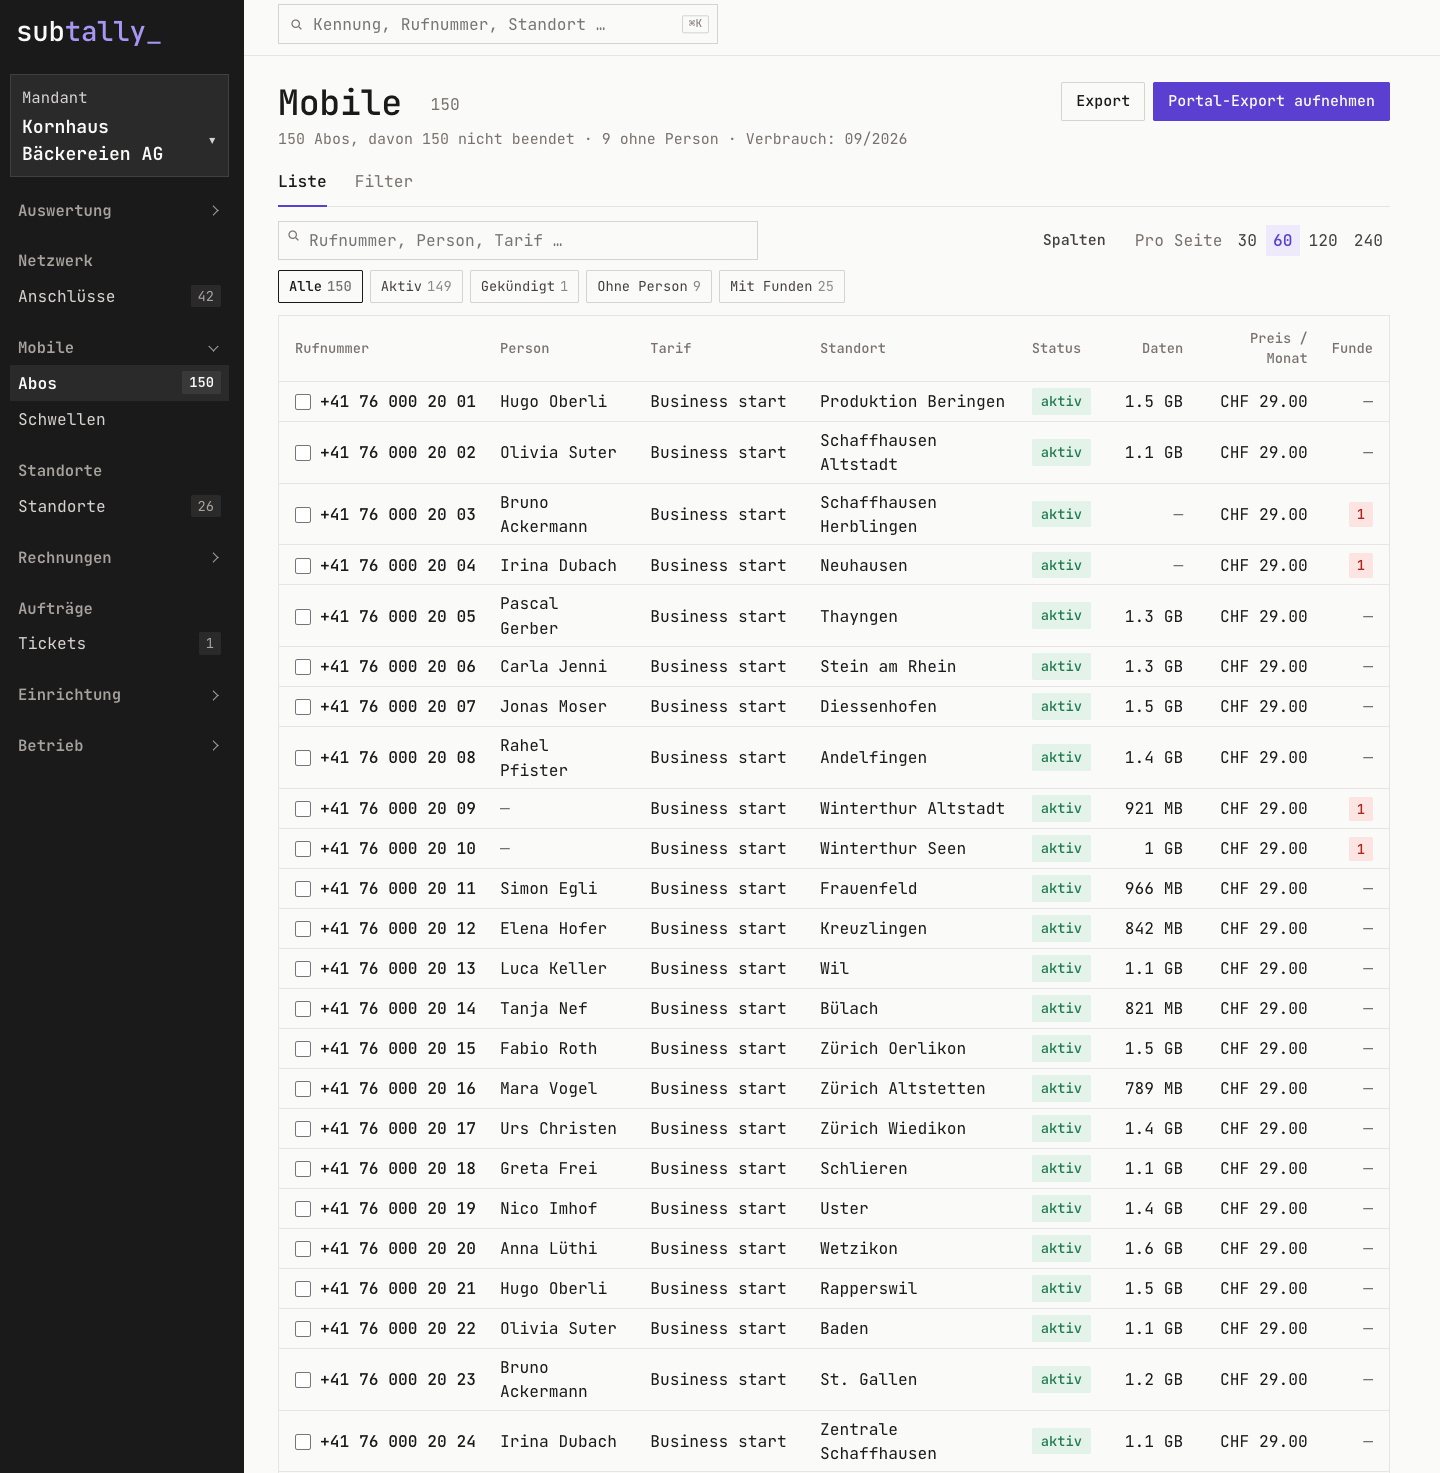Check the box next to Anna Lüthi
The image size is (1440, 1473).
[x=303, y=1249]
